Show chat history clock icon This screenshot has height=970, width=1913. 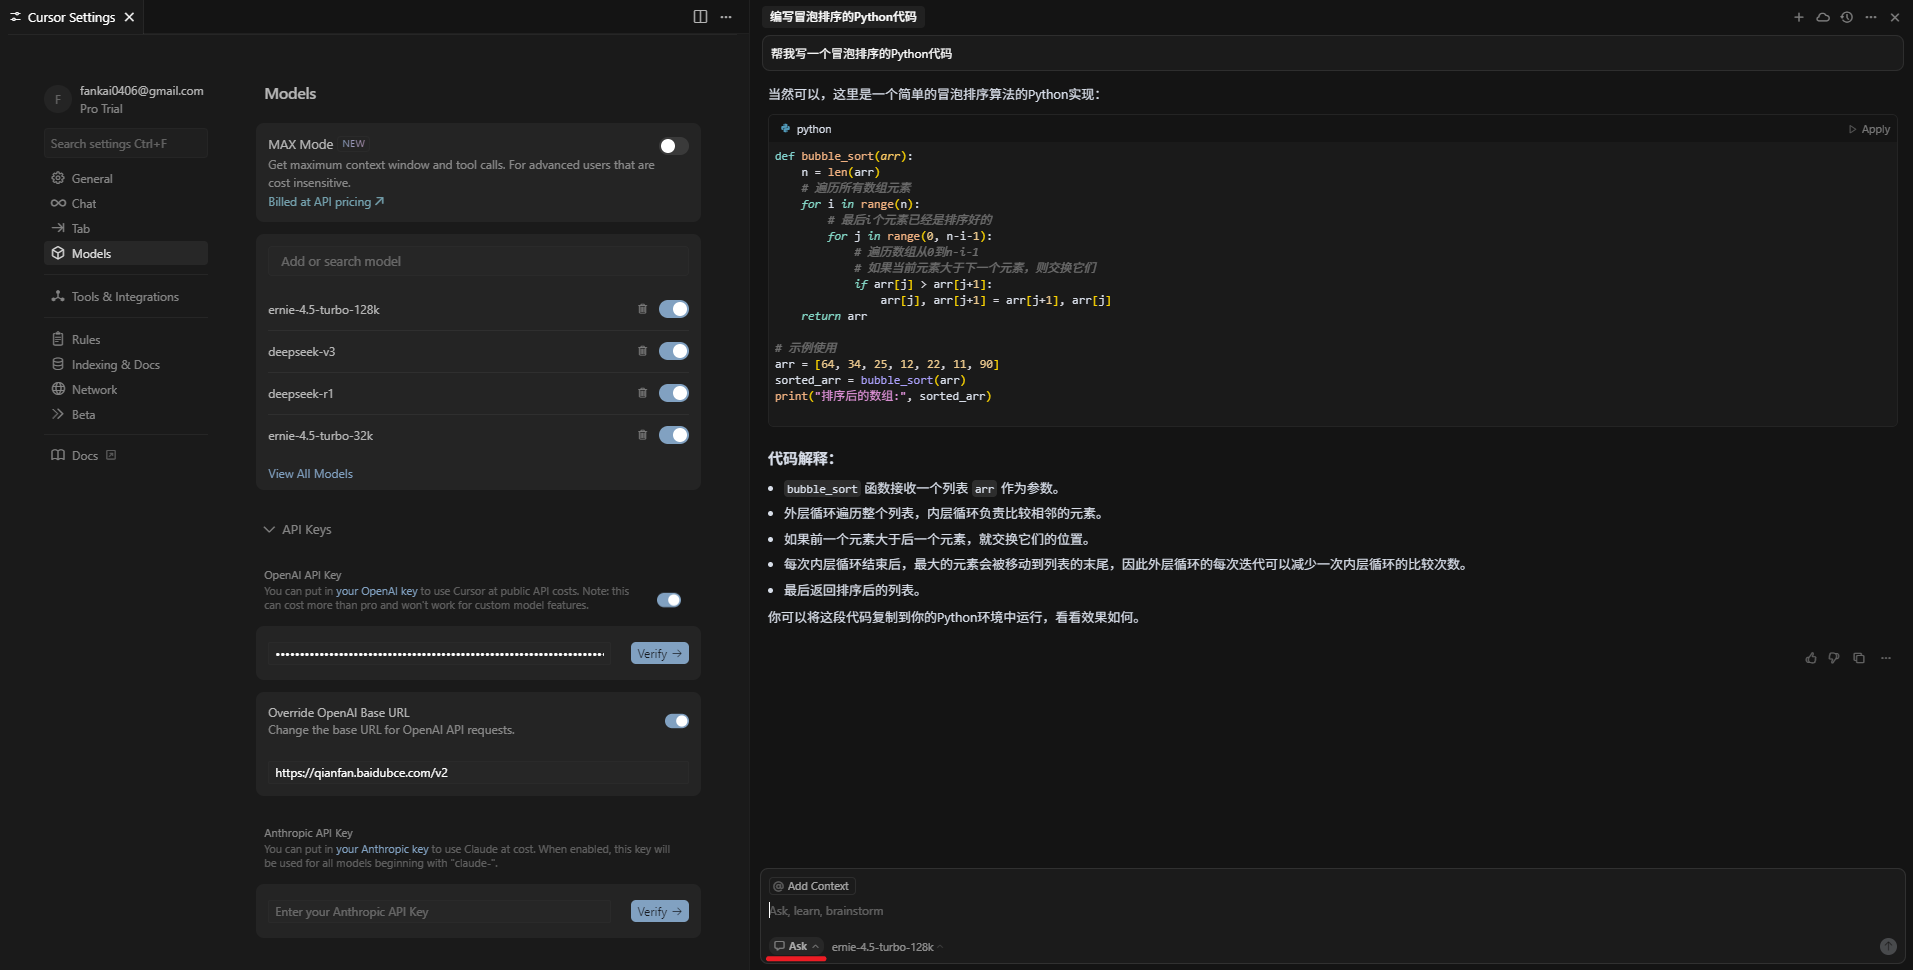click(x=1847, y=17)
